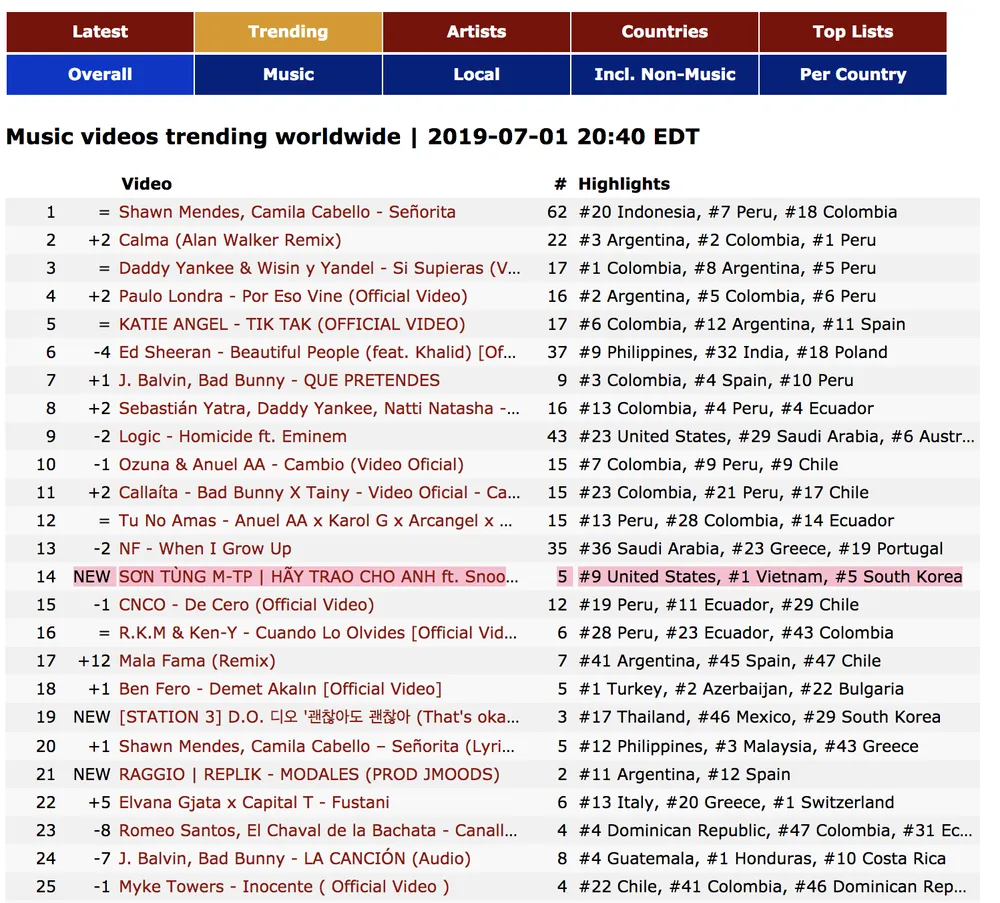Open Logic - Homicide ft. Eminem link
1000x903 pixels.
pyautogui.click(x=233, y=436)
